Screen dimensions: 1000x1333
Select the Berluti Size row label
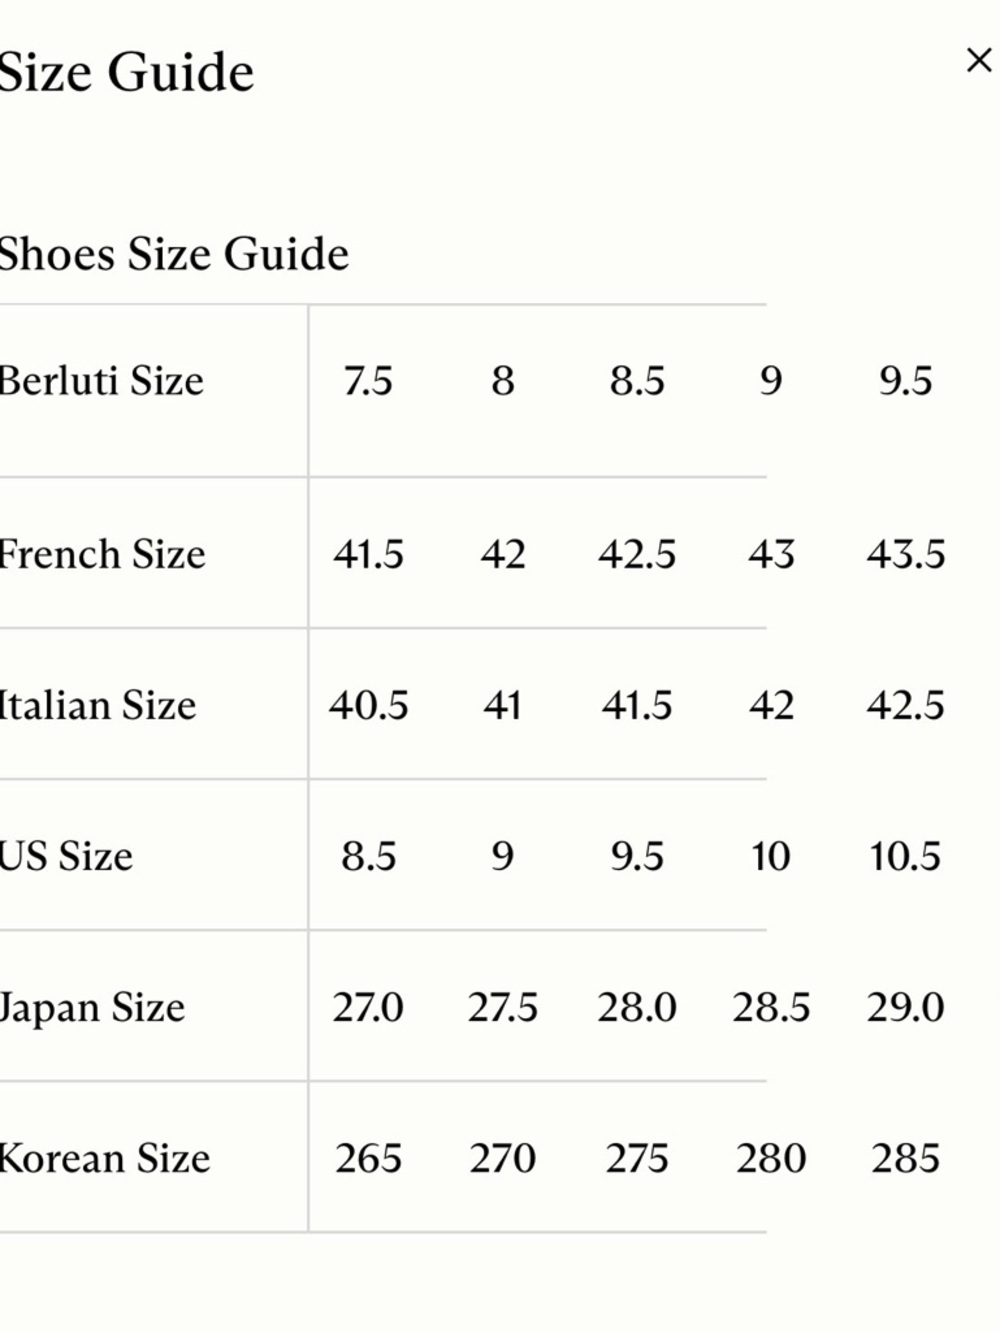click(x=101, y=381)
